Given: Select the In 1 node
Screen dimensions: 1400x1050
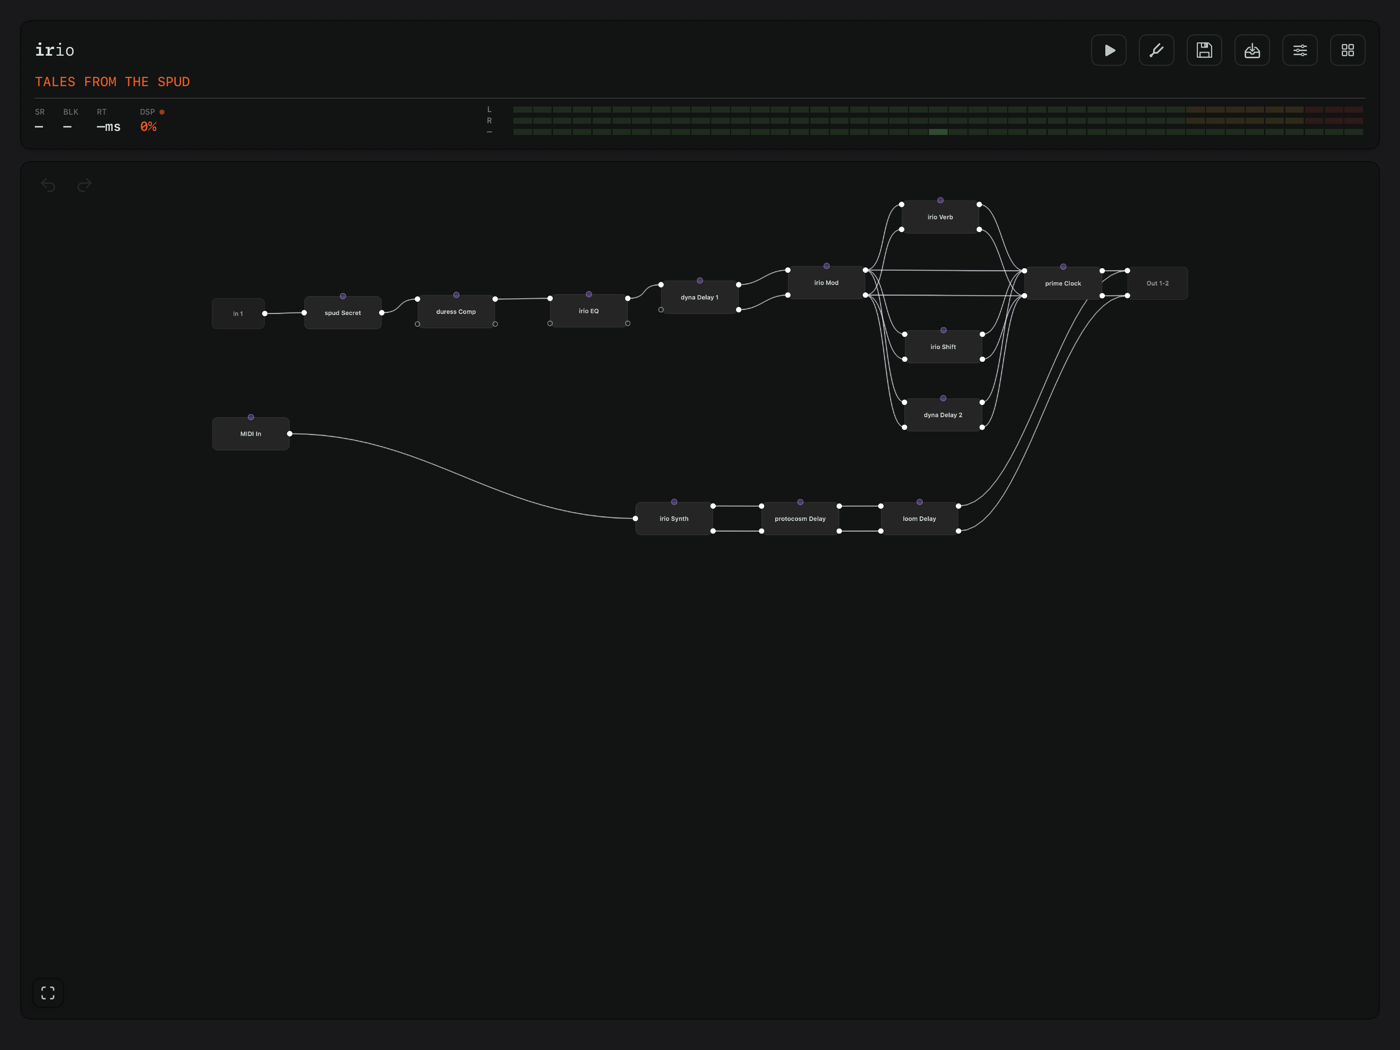Looking at the screenshot, I should pyautogui.click(x=238, y=314).
